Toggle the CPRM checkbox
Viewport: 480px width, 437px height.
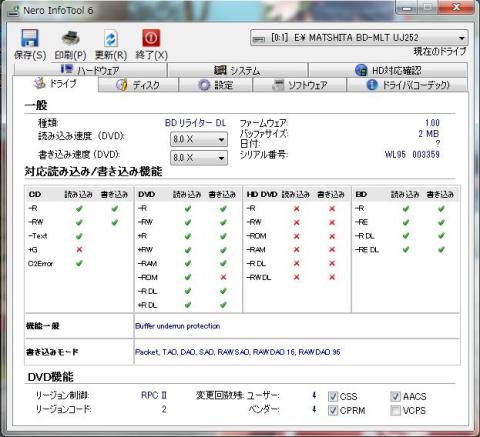pos(333,410)
